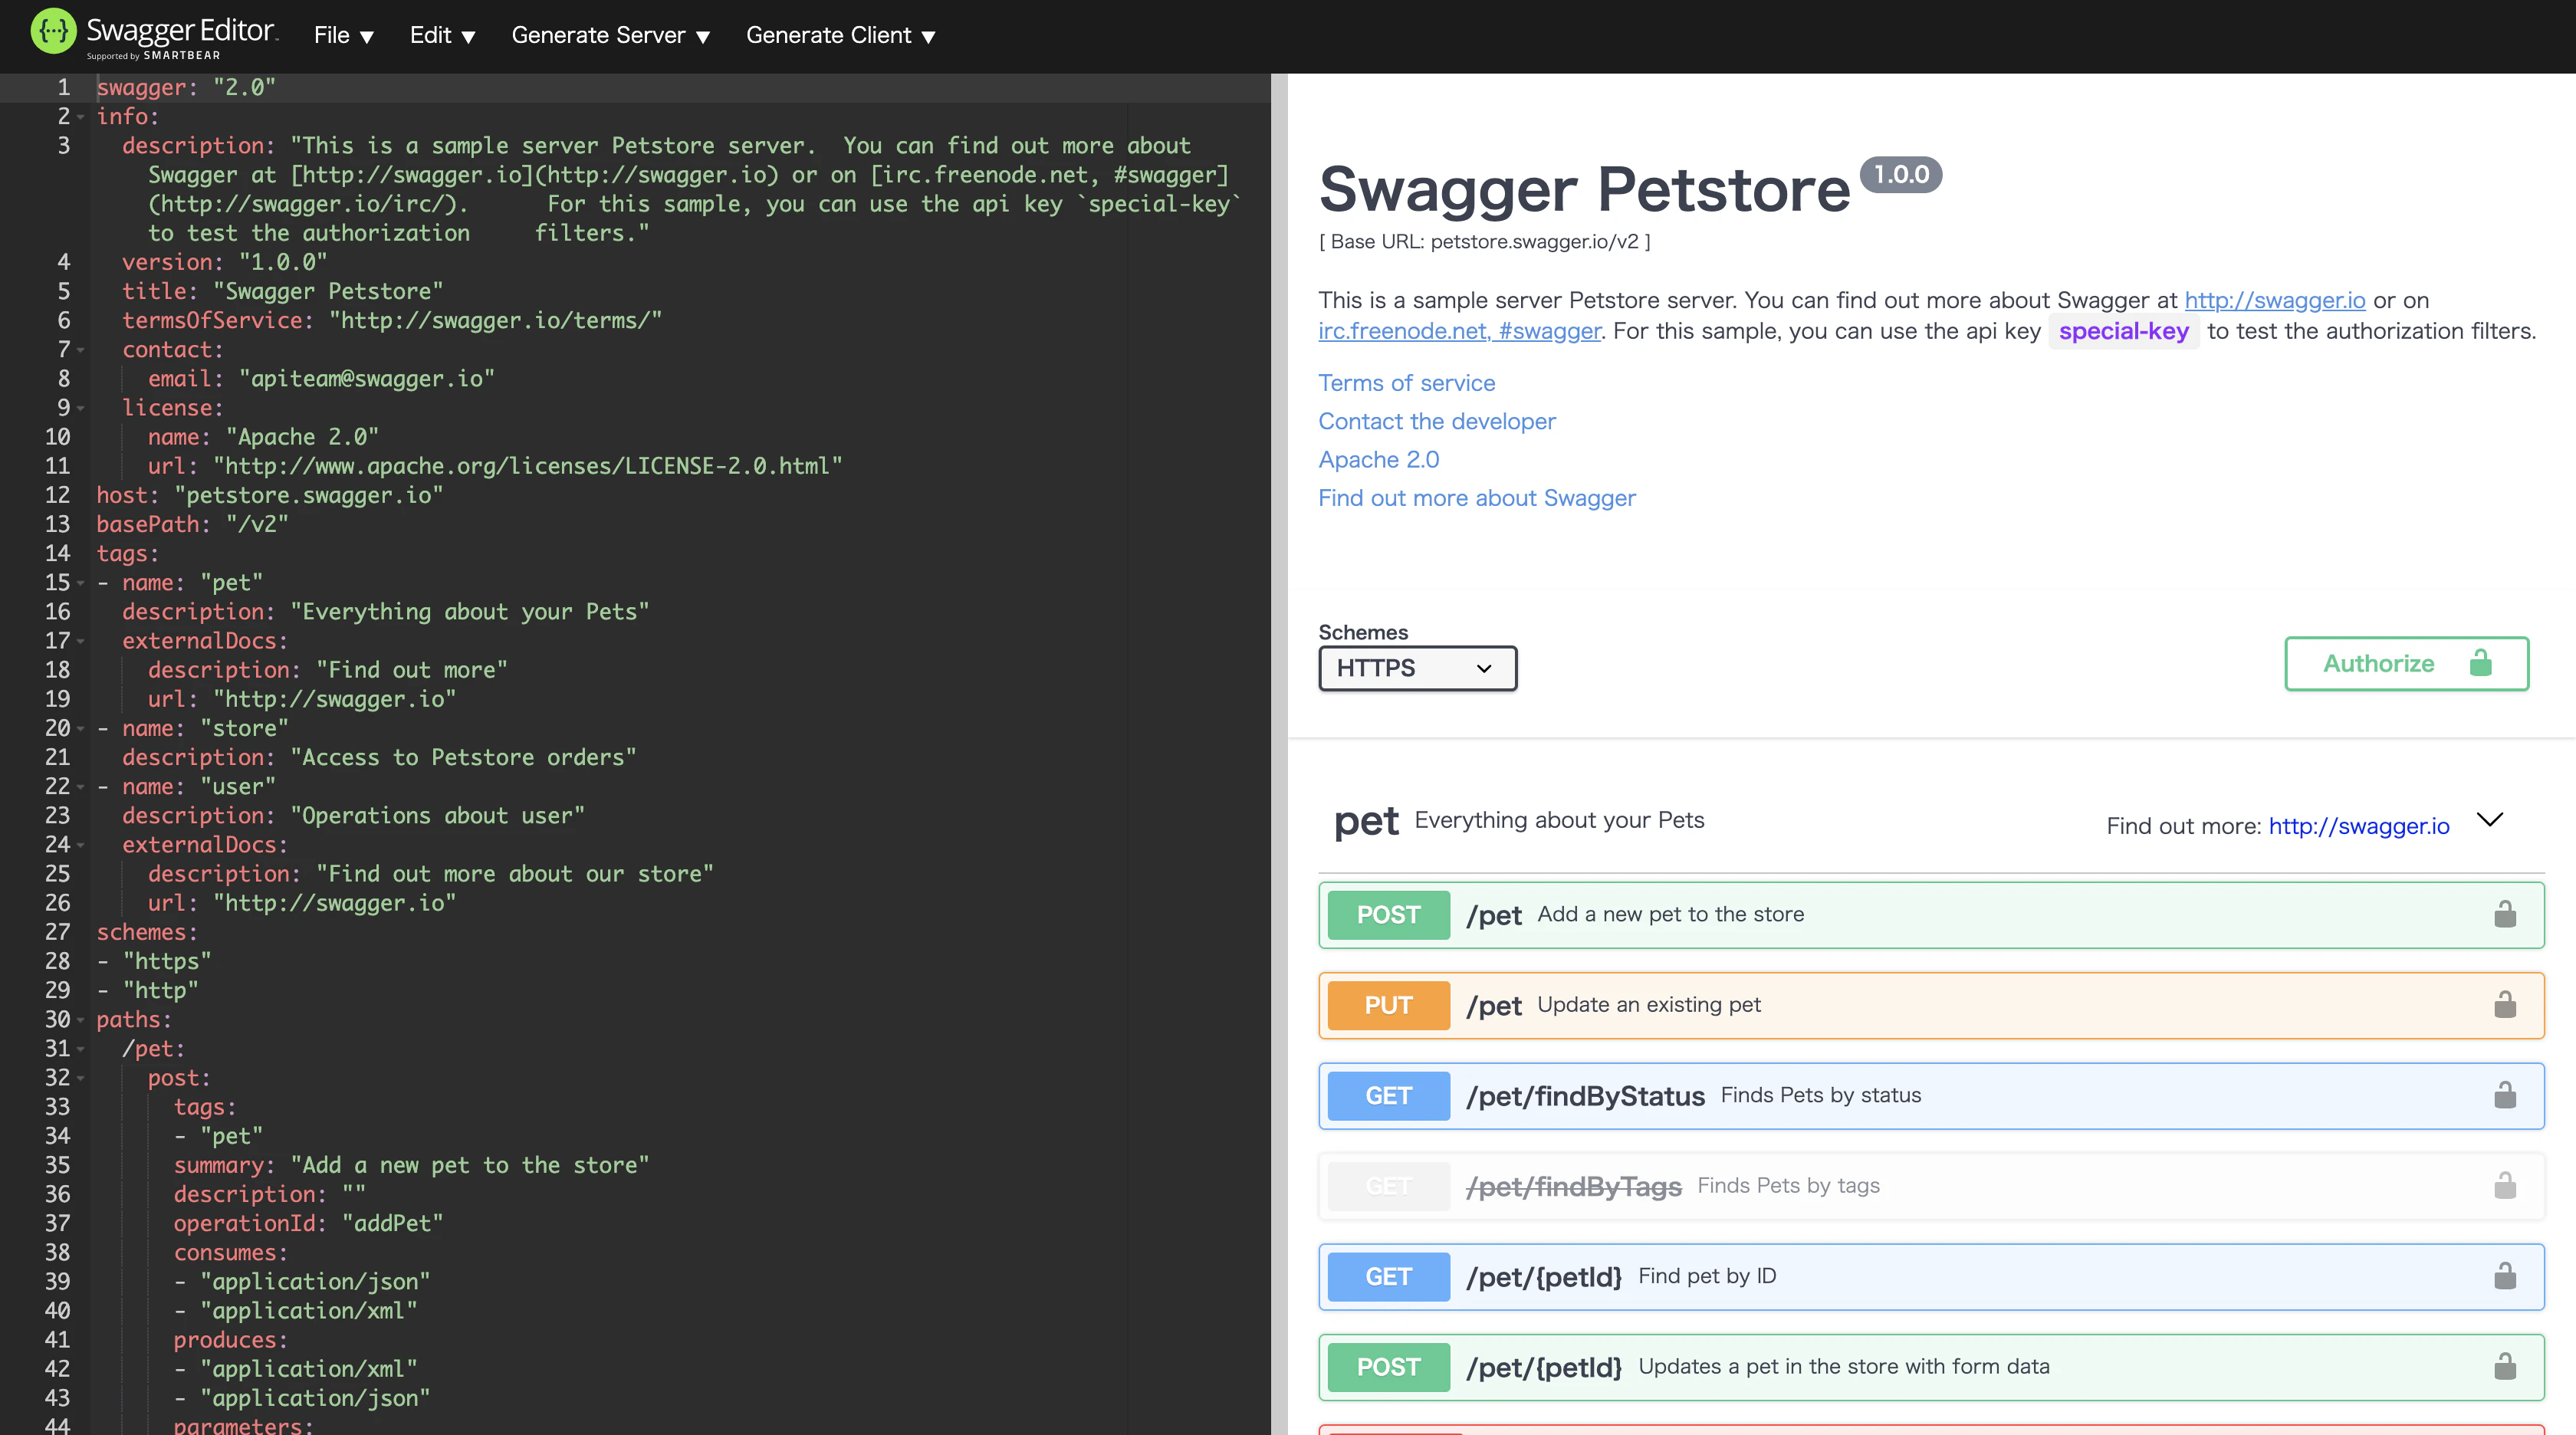The width and height of the screenshot is (2576, 1435).
Task: Open the Schemes HTTPS dropdown
Action: point(1417,668)
